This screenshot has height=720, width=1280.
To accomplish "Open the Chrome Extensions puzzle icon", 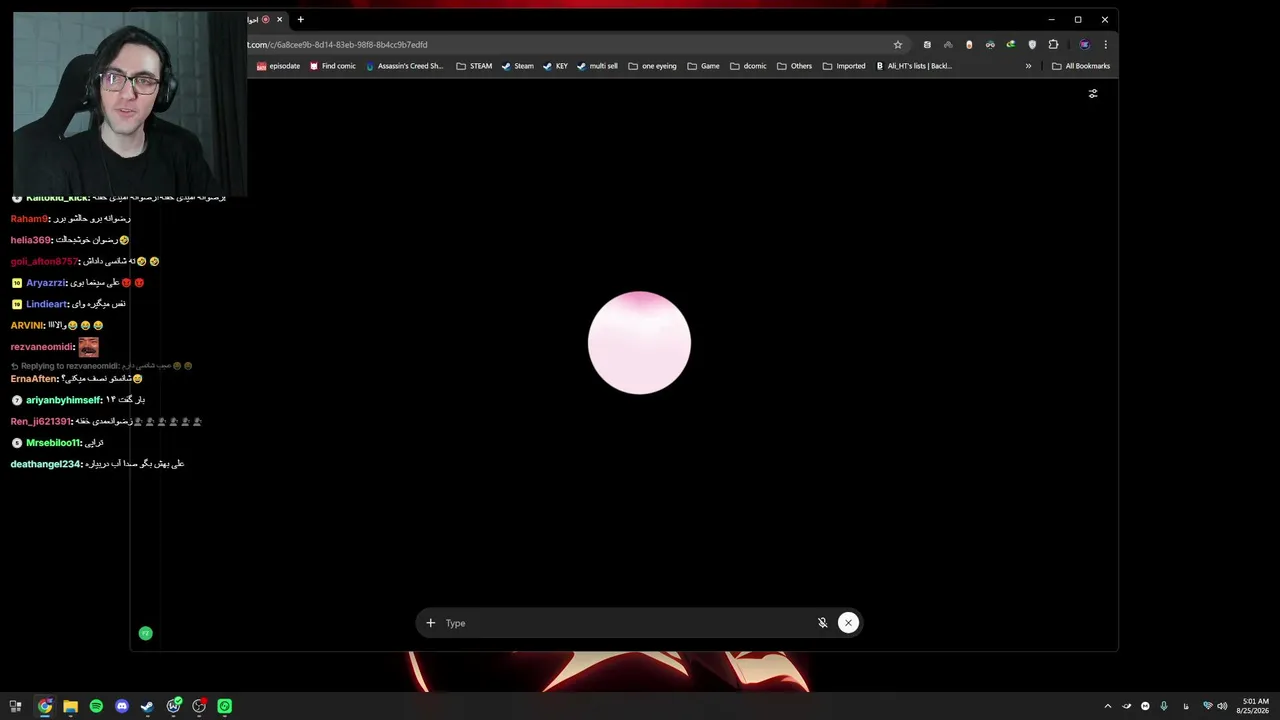I will (x=1053, y=45).
